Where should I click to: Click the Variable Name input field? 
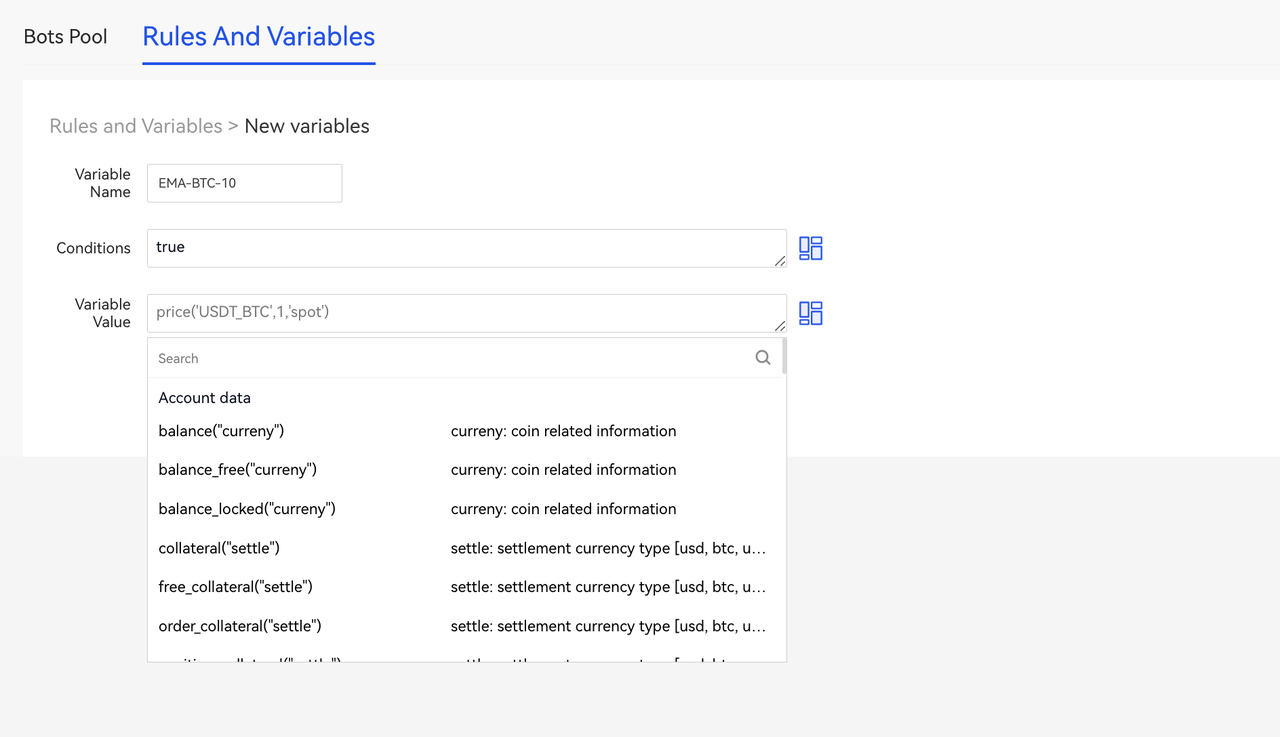(244, 183)
